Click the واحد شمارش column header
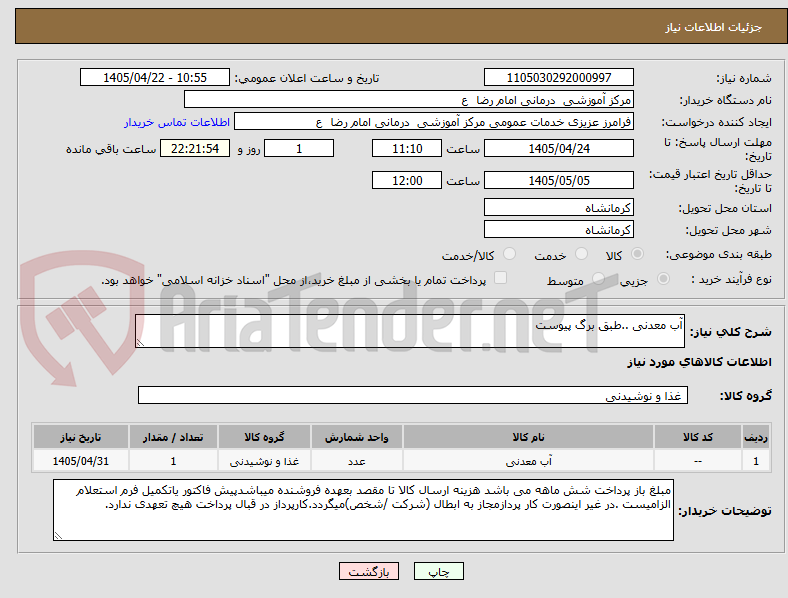Screen dimensions: 788x598 [x=356, y=437]
